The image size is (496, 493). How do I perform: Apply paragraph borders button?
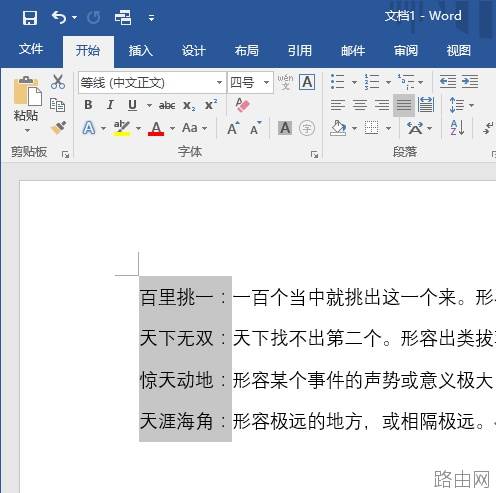pos(371,128)
